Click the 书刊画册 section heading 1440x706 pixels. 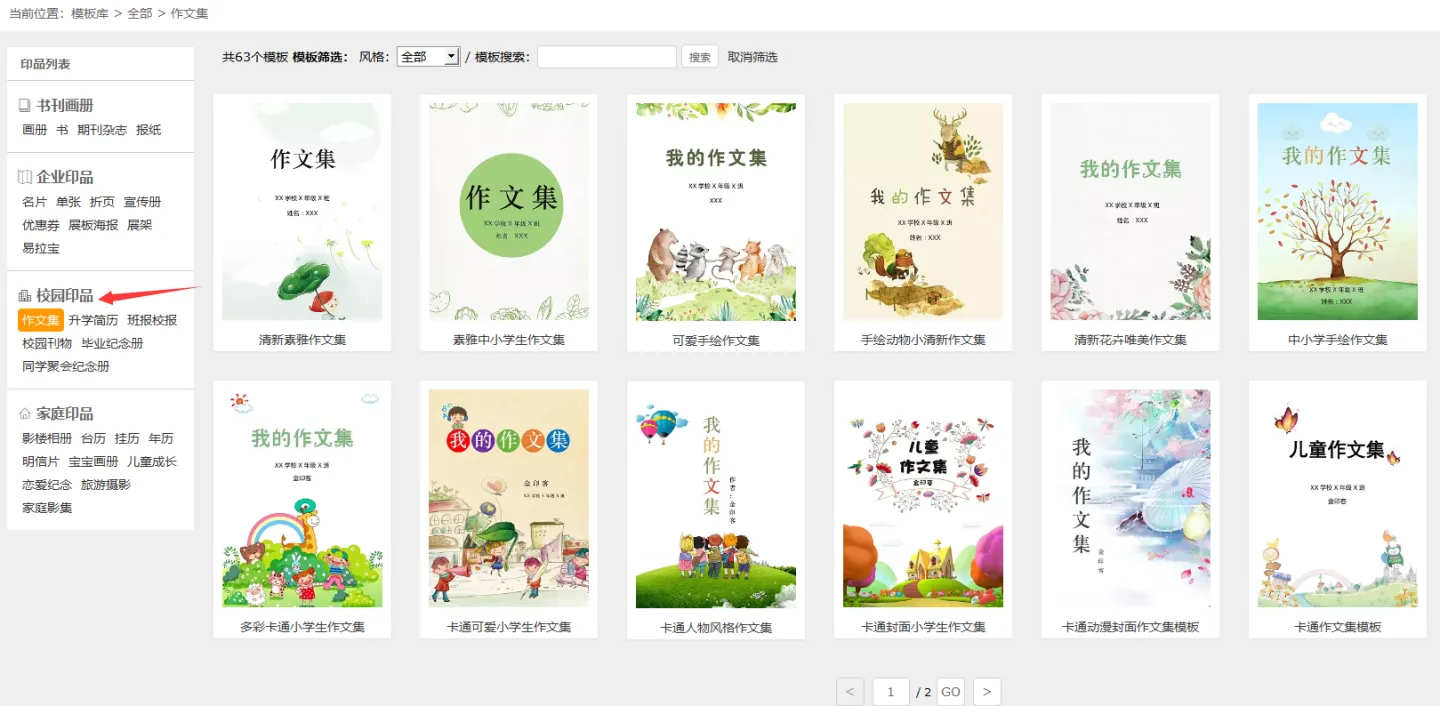click(x=65, y=105)
